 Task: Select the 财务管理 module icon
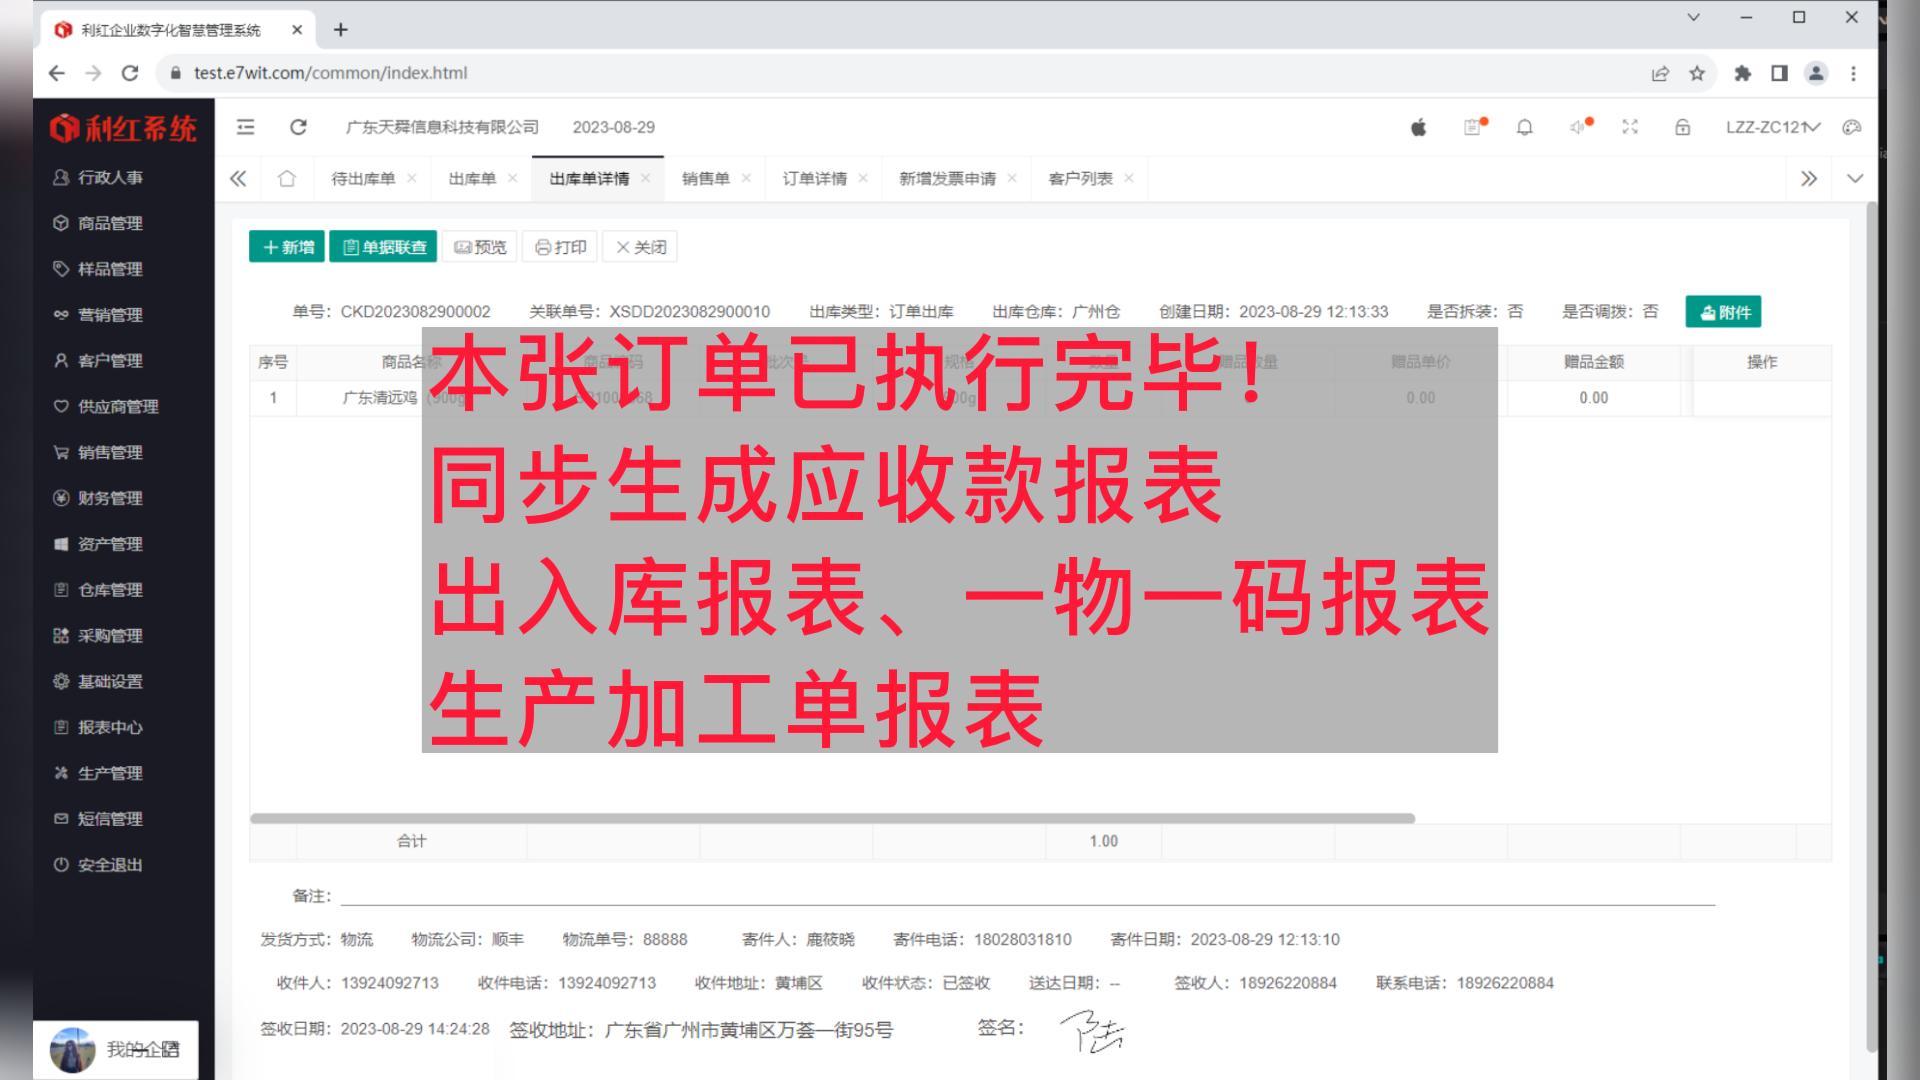pyautogui.click(x=60, y=498)
